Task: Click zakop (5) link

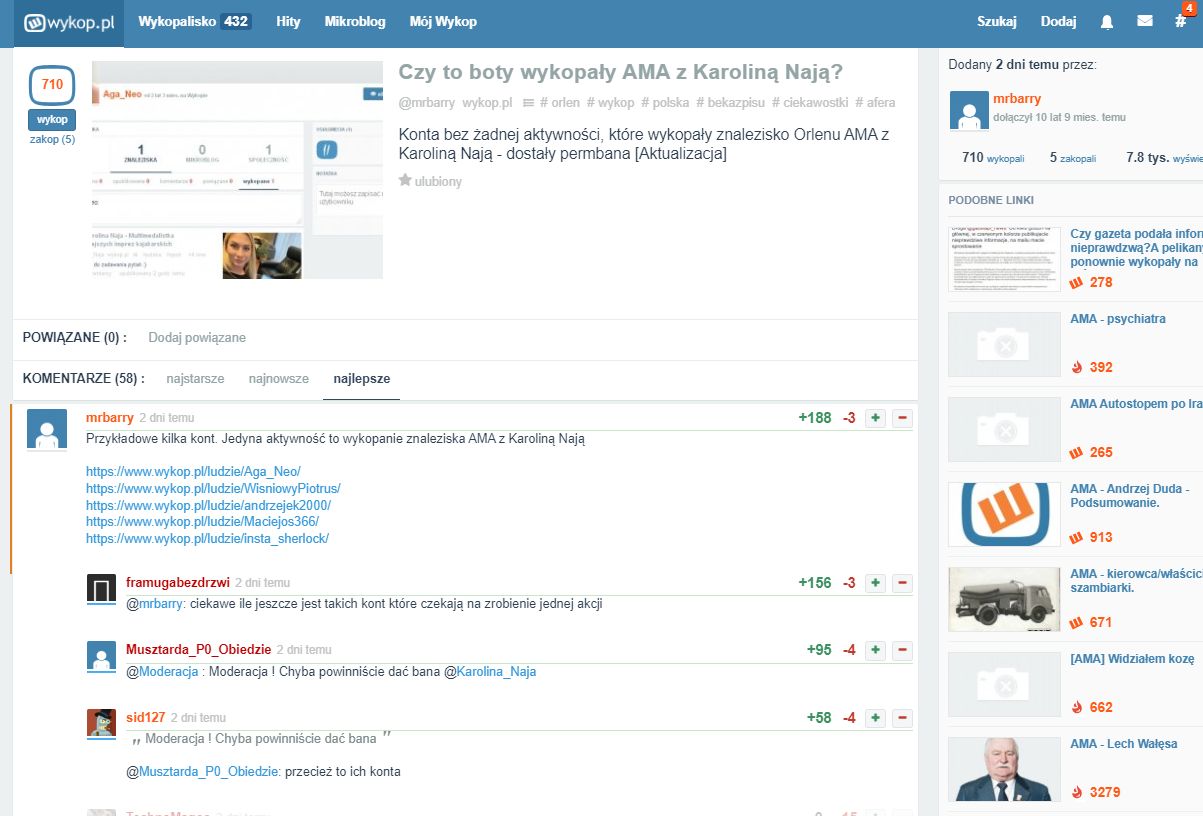Action: (x=52, y=139)
